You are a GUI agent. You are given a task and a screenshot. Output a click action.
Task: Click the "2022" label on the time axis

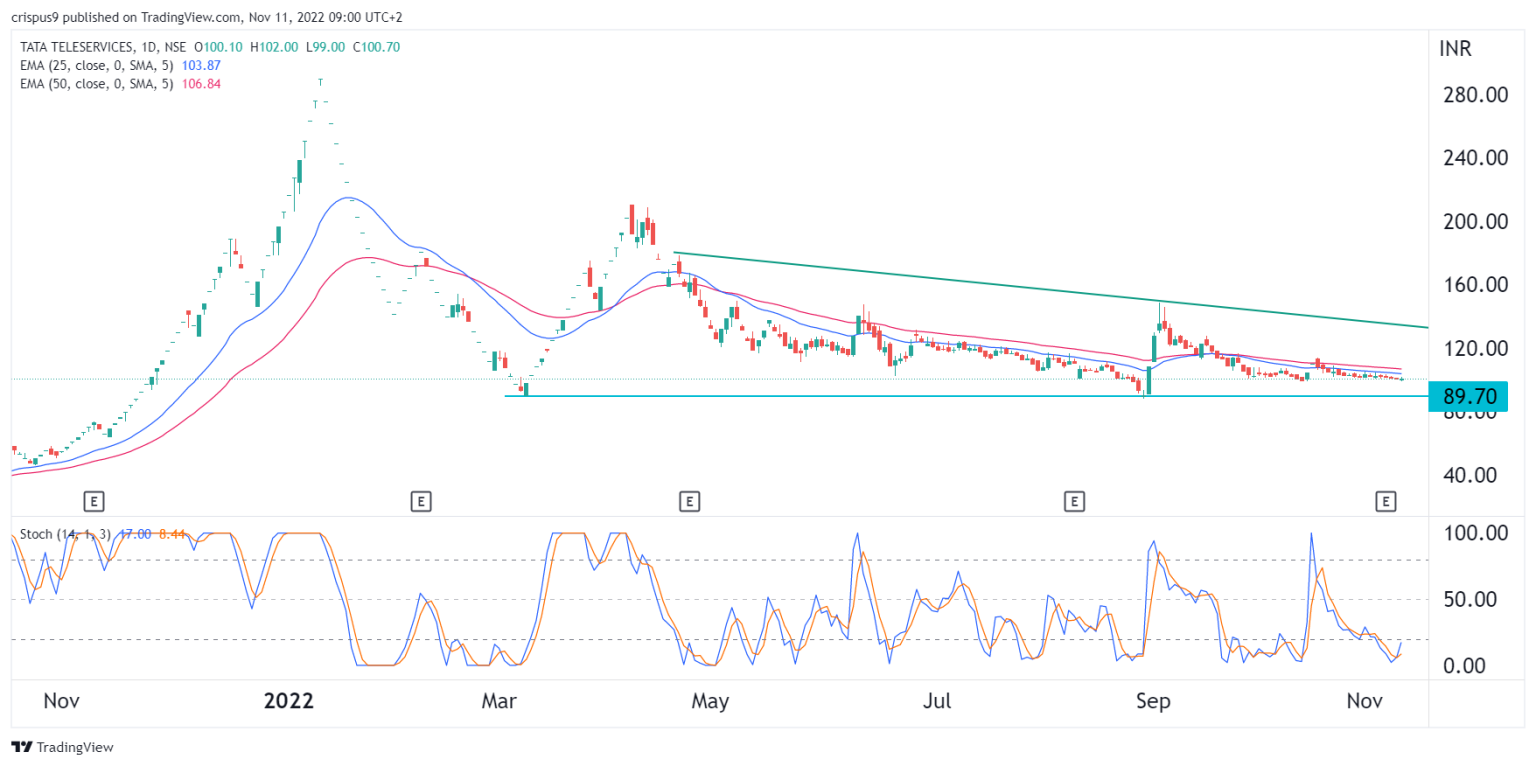288,700
